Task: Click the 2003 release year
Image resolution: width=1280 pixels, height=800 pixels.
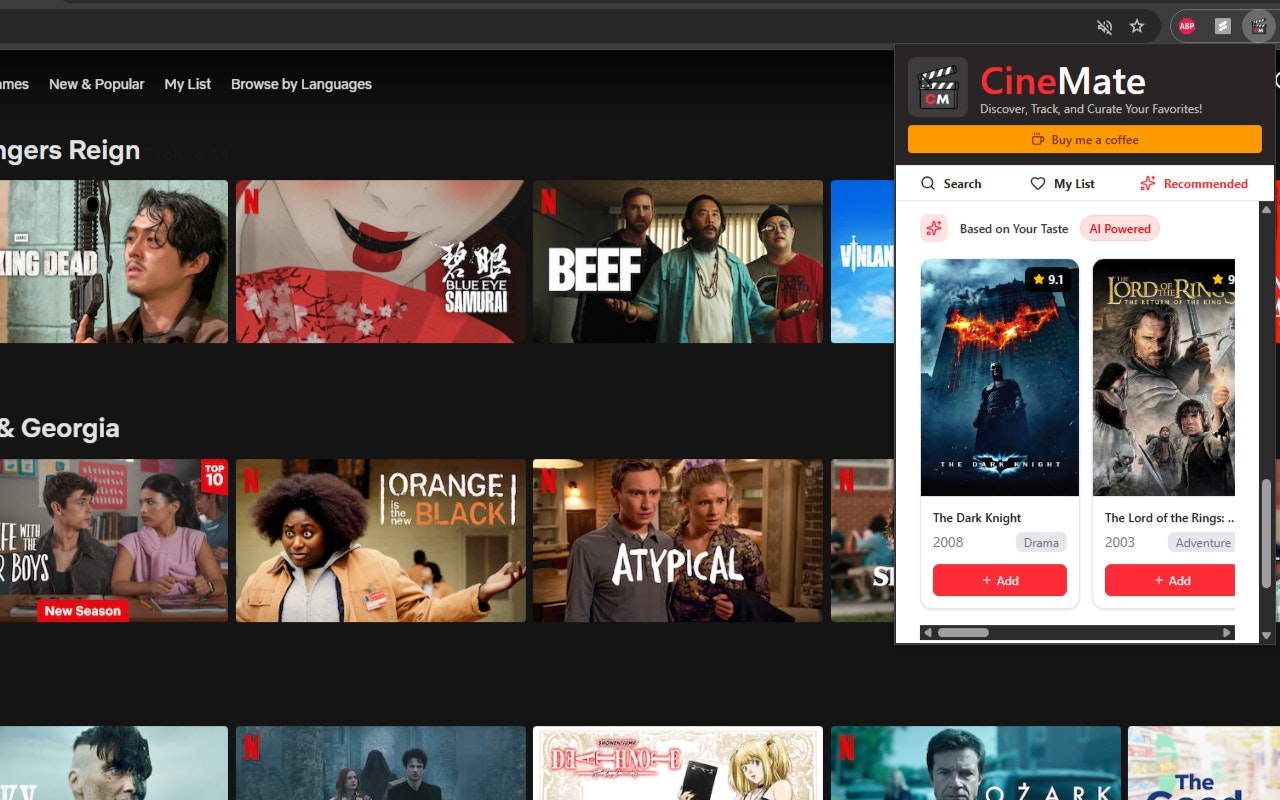Action: coord(1120,542)
